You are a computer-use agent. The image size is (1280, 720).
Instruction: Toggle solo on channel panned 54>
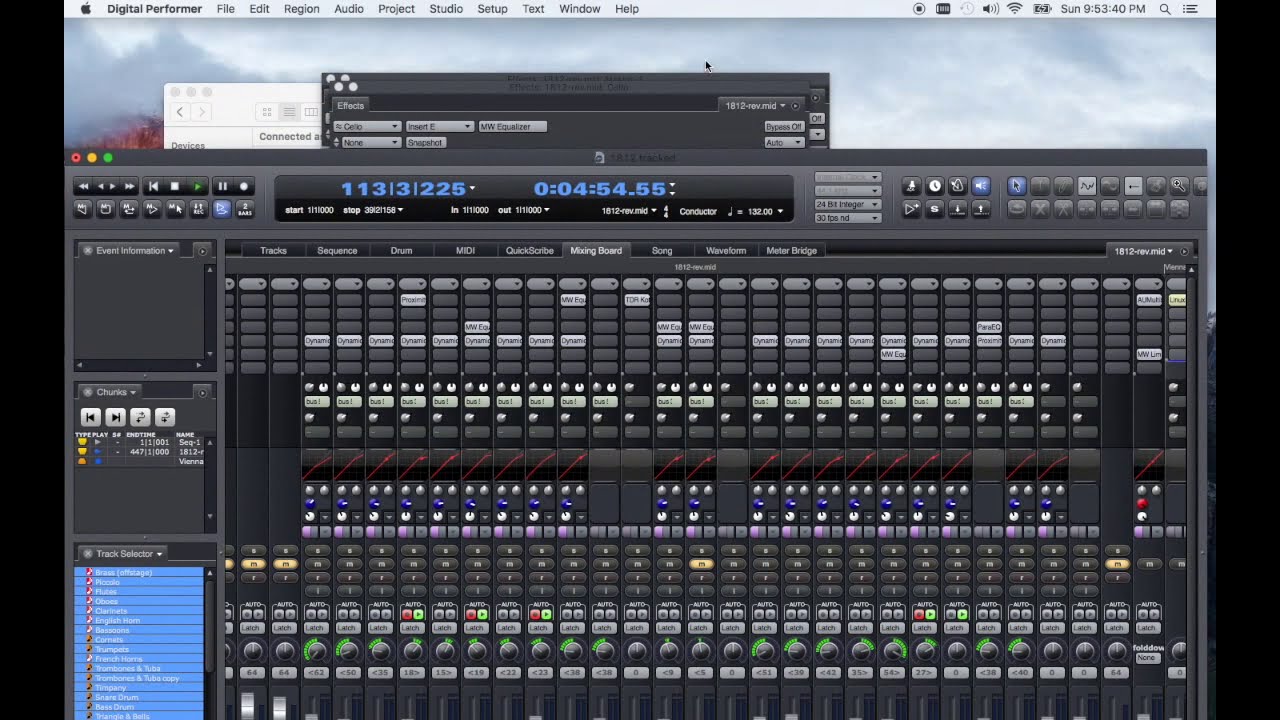click(x=893, y=551)
